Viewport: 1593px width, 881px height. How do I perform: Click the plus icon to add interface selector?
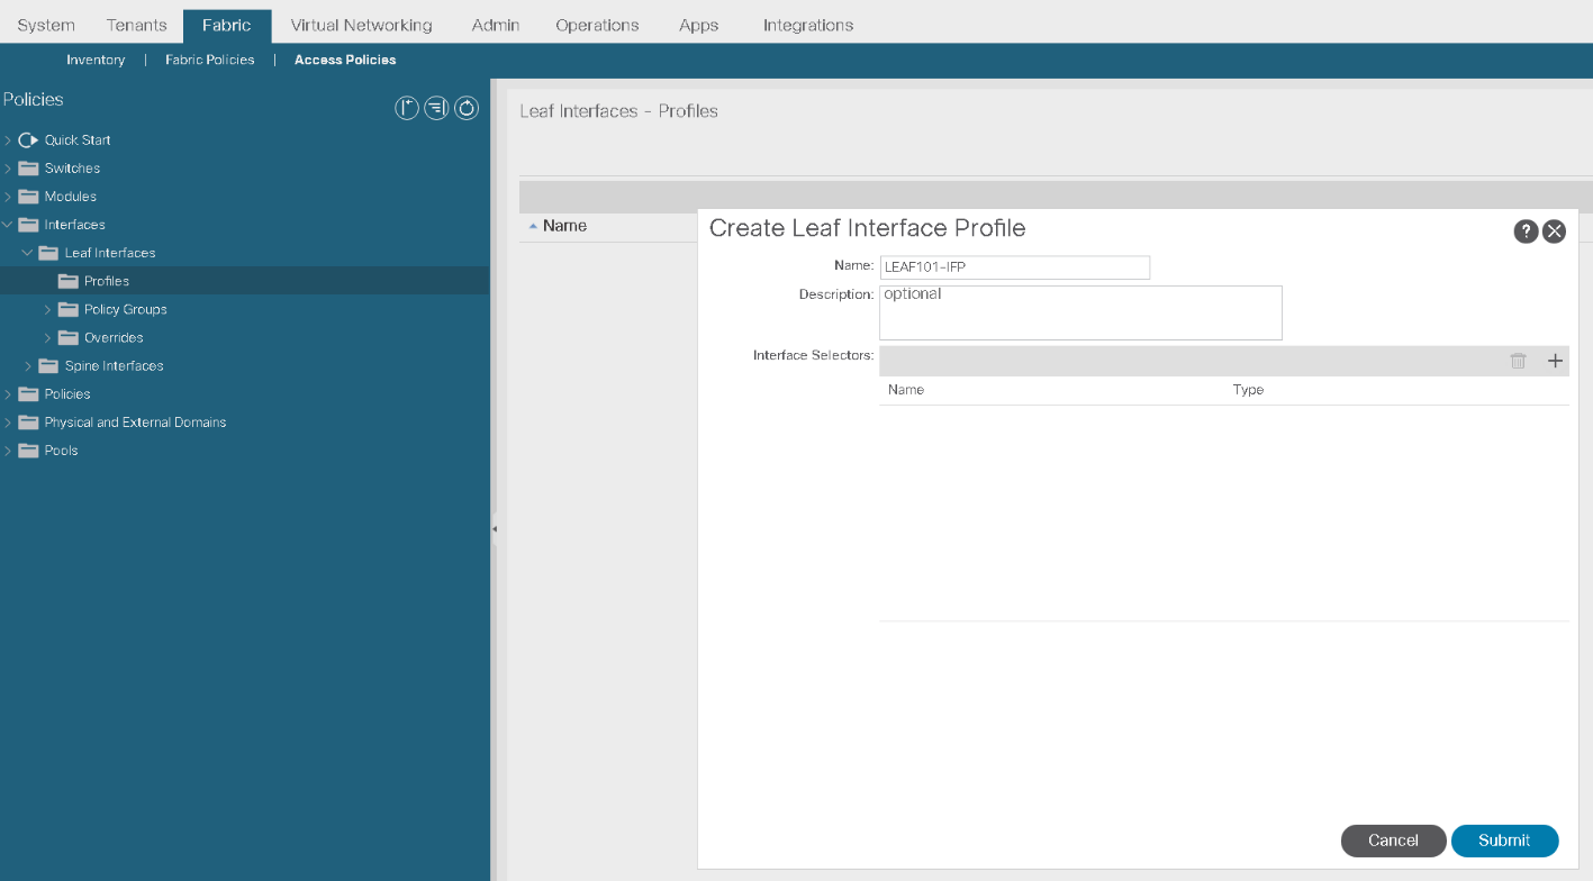[x=1554, y=361]
